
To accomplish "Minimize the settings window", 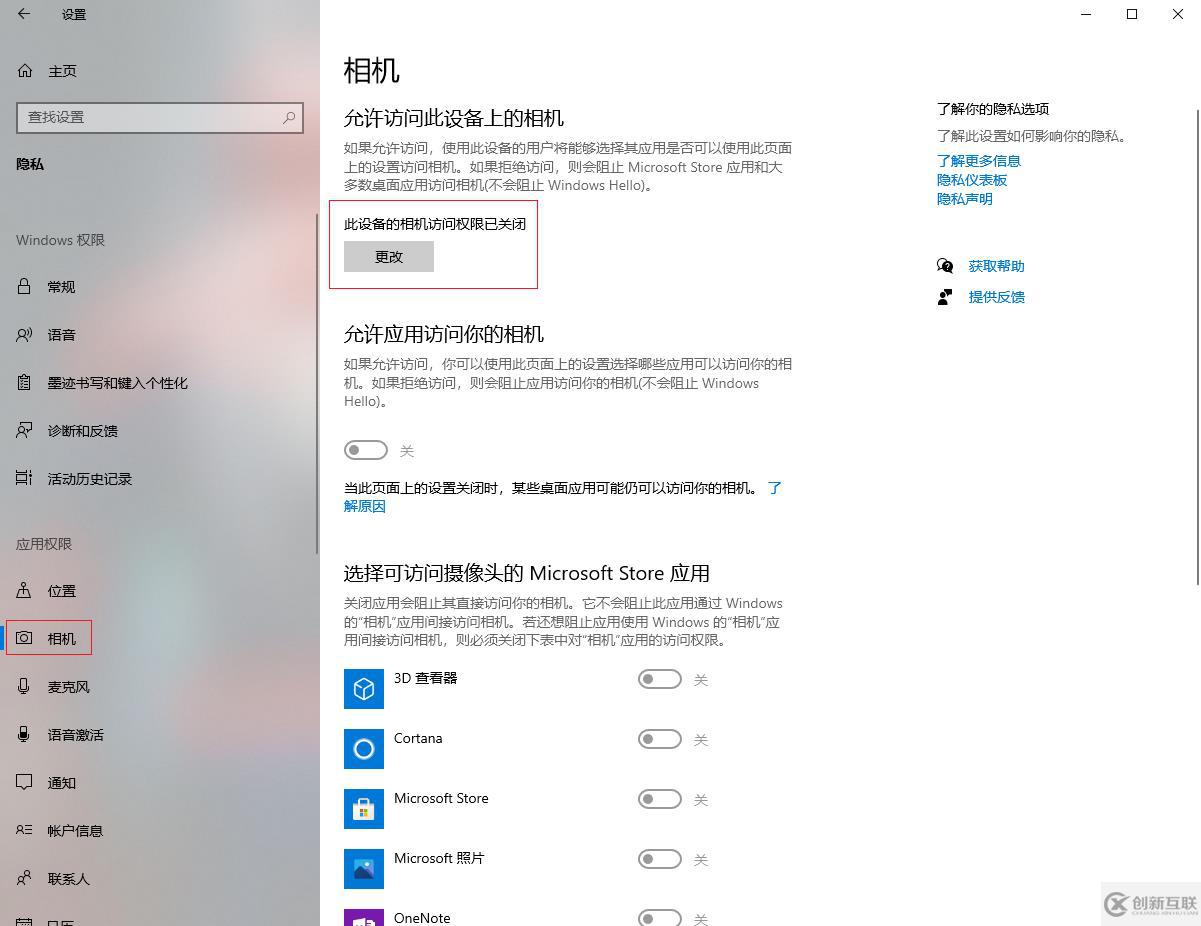I will (x=1086, y=14).
